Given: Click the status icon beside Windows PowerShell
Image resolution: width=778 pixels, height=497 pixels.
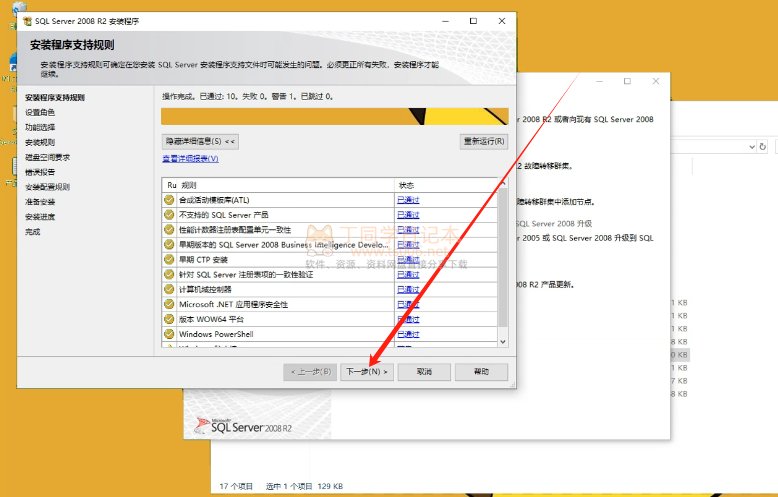Looking at the screenshot, I should point(169,334).
